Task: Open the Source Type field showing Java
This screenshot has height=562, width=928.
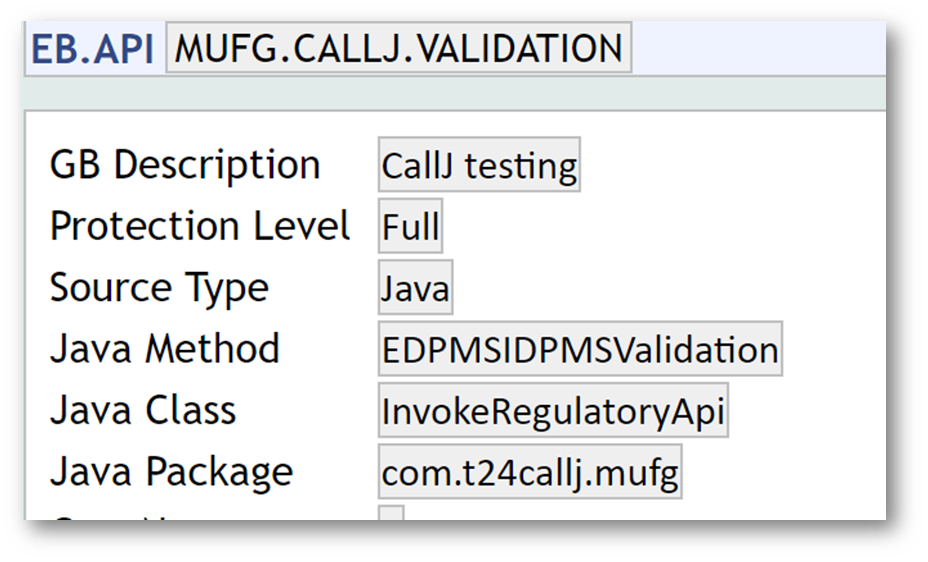Action: [x=415, y=289]
